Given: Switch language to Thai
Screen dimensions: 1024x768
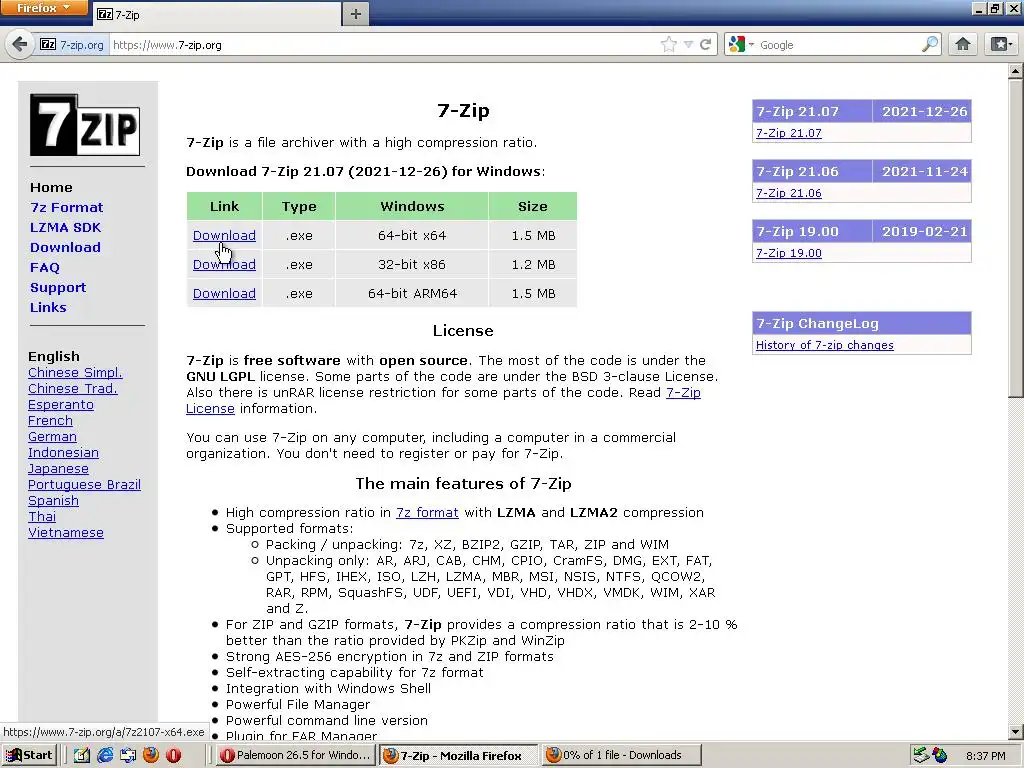Looking at the screenshot, I should (42, 517).
